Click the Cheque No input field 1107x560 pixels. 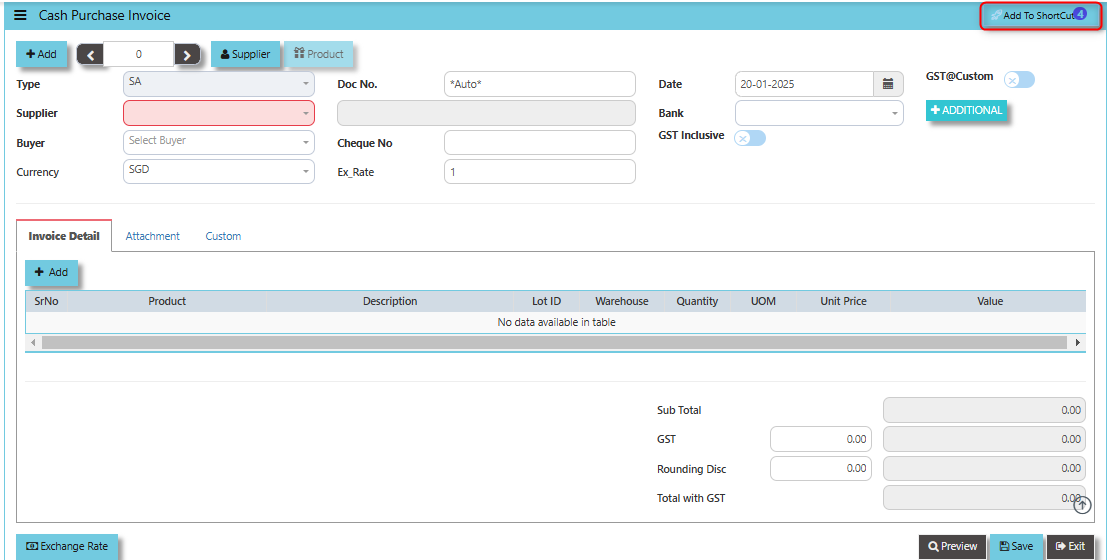(539, 142)
